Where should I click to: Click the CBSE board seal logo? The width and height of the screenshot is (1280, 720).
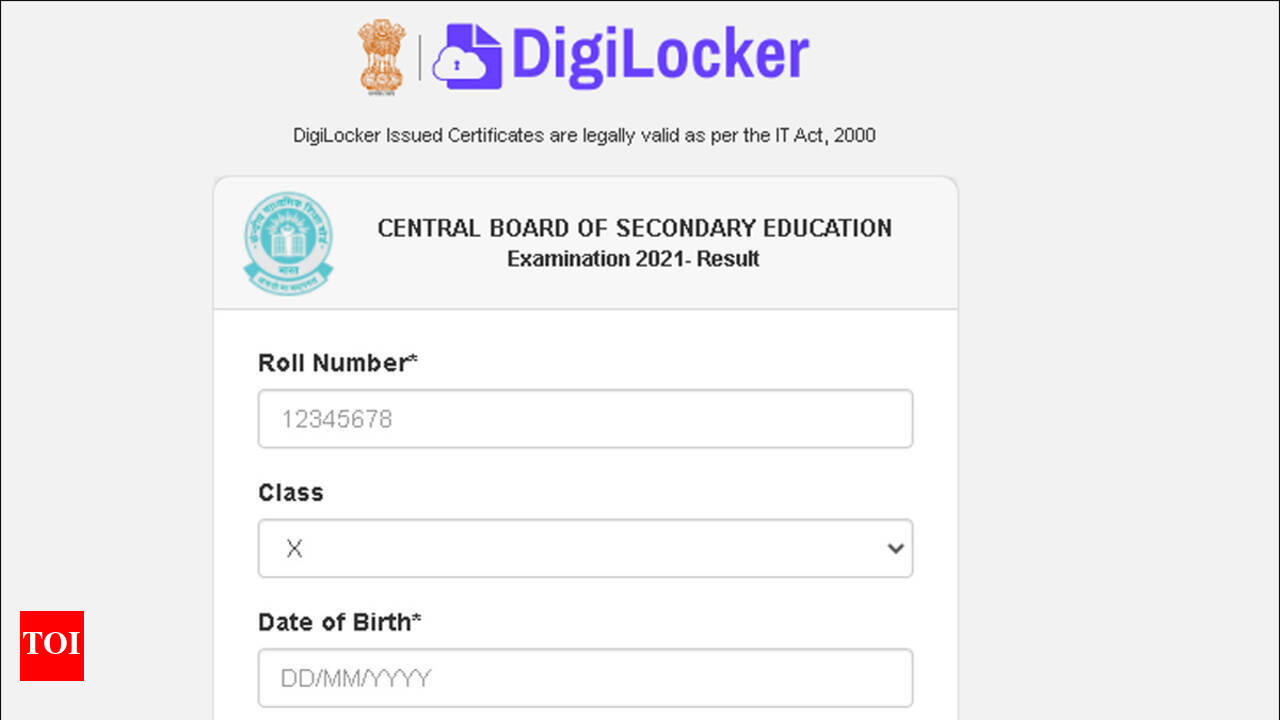288,243
